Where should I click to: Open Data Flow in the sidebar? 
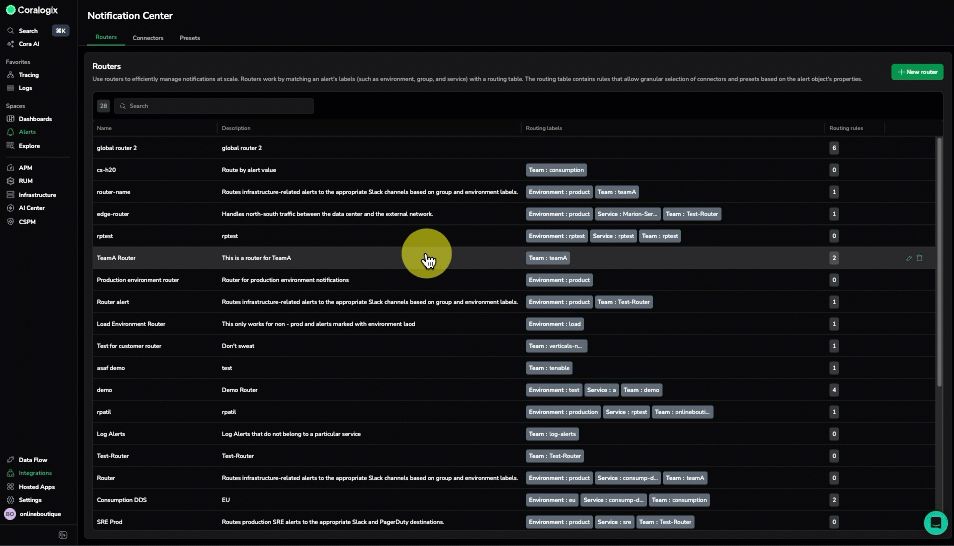pos(33,460)
